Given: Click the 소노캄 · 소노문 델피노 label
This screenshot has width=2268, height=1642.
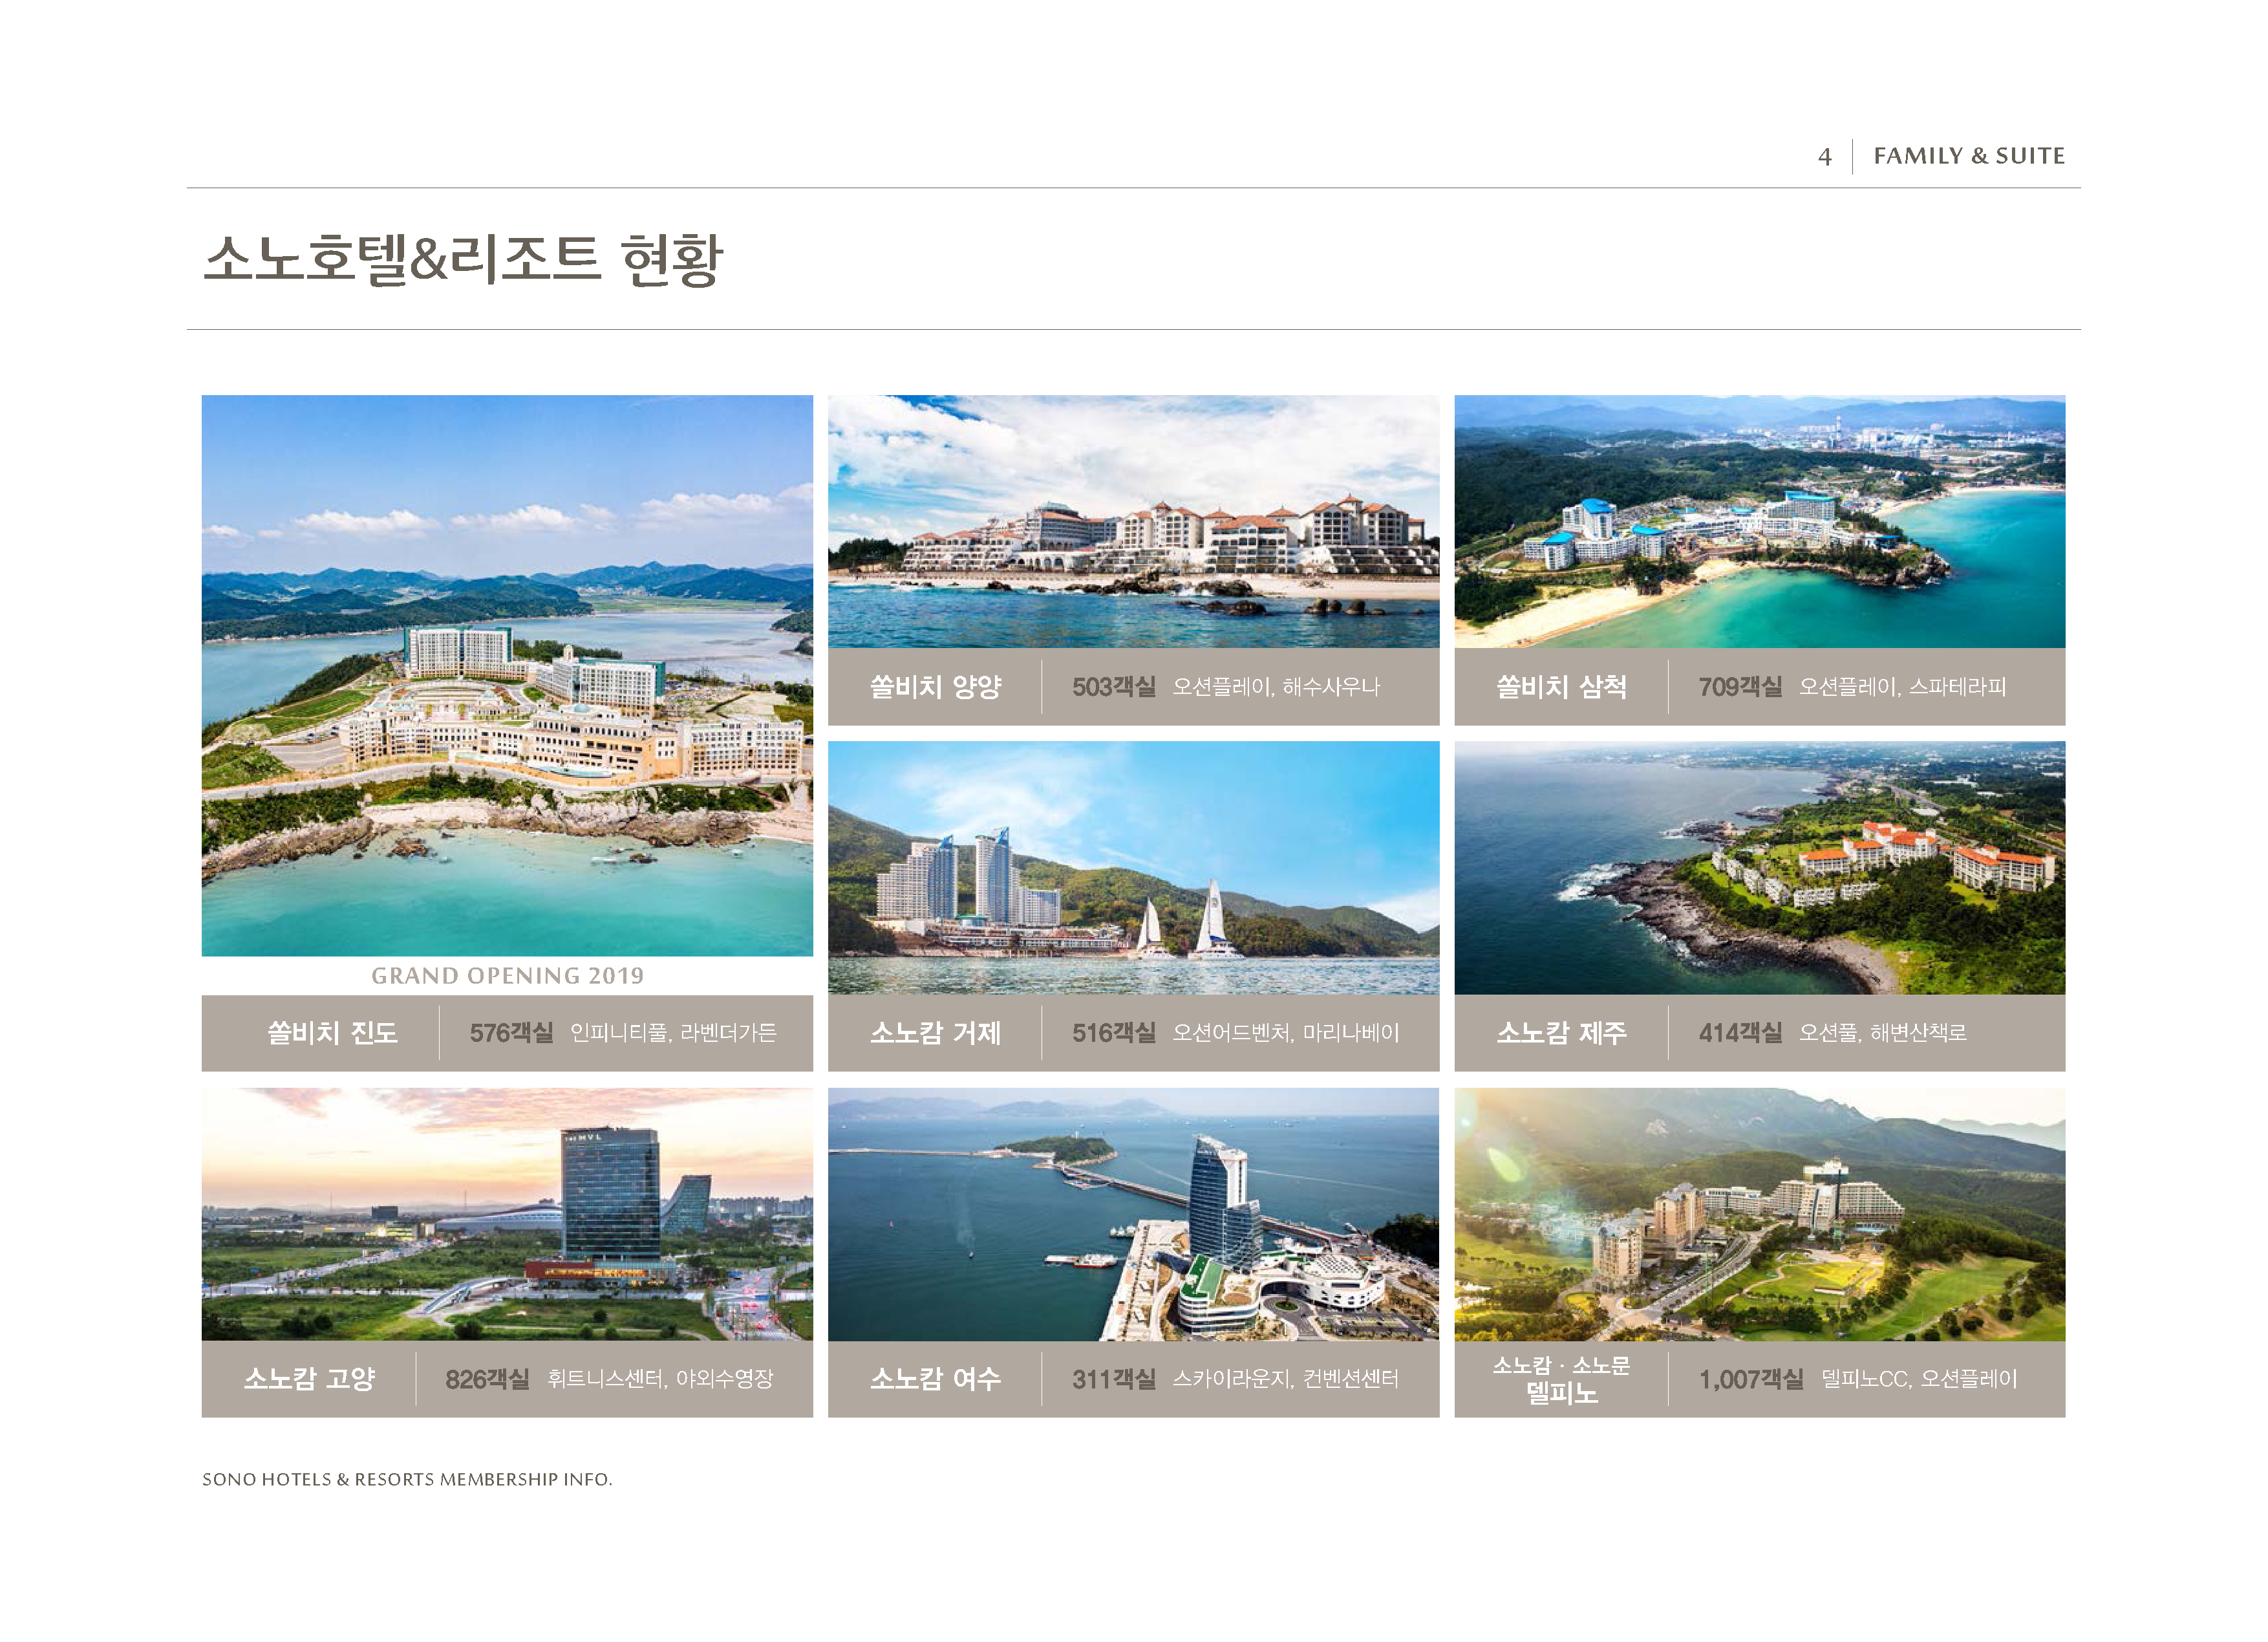Looking at the screenshot, I should 1561,1380.
